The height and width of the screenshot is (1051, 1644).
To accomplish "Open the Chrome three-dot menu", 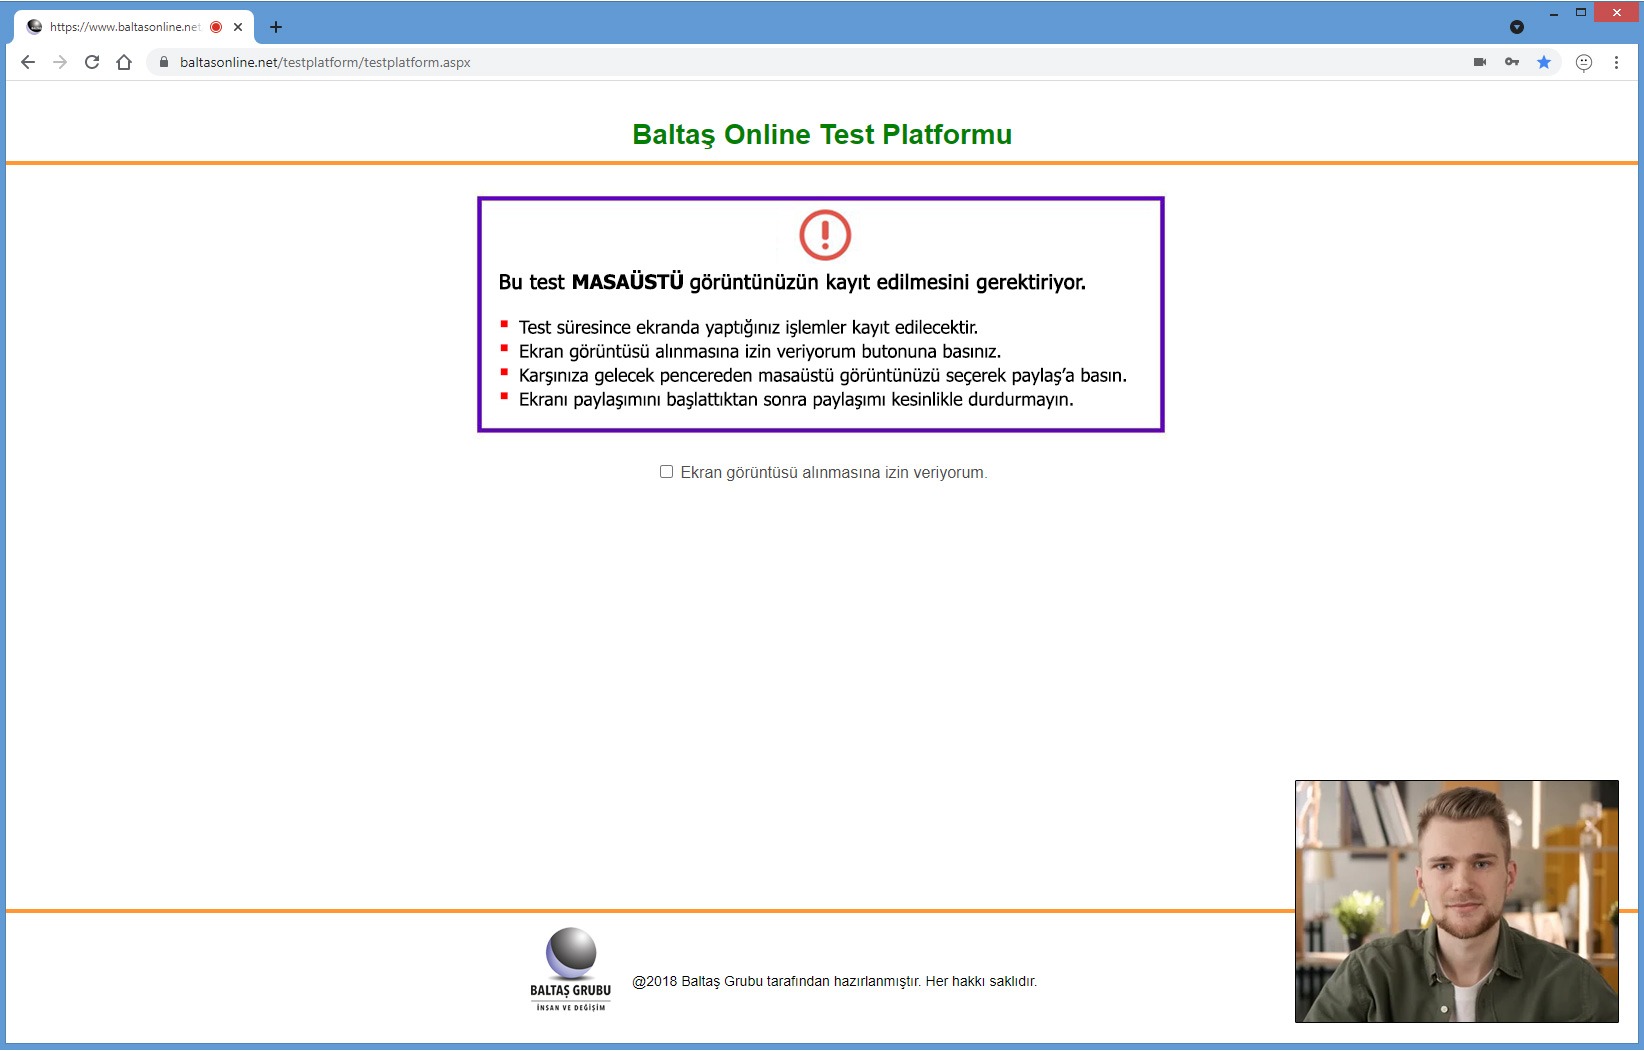I will (1616, 62).
